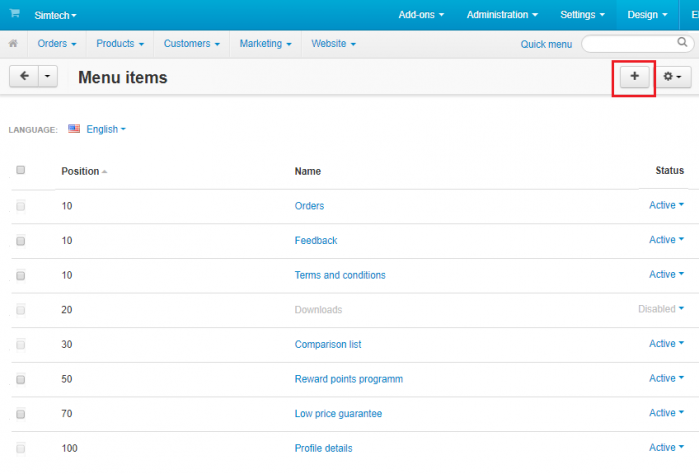The image size is (700, 474).
Task: Check the Comparison list row checkbox
Action: click(21, 345)
